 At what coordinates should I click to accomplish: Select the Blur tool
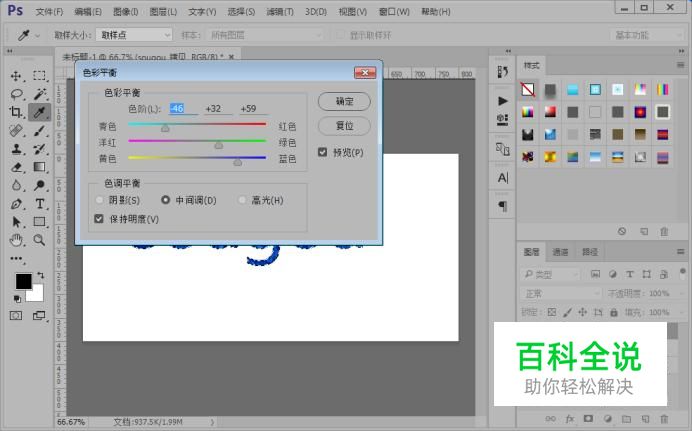coord(16,185)
